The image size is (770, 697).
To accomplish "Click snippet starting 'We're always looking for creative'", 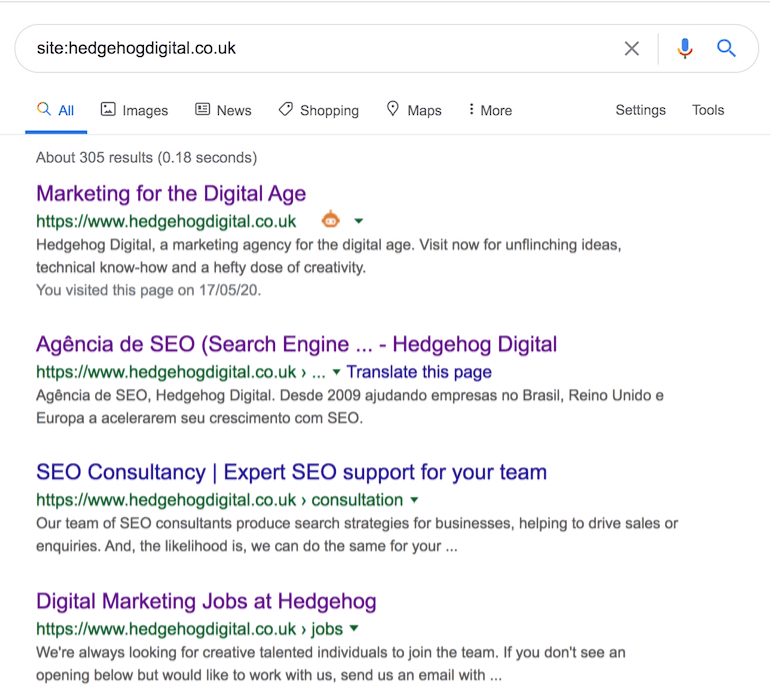I will click(x=330, y=664).
